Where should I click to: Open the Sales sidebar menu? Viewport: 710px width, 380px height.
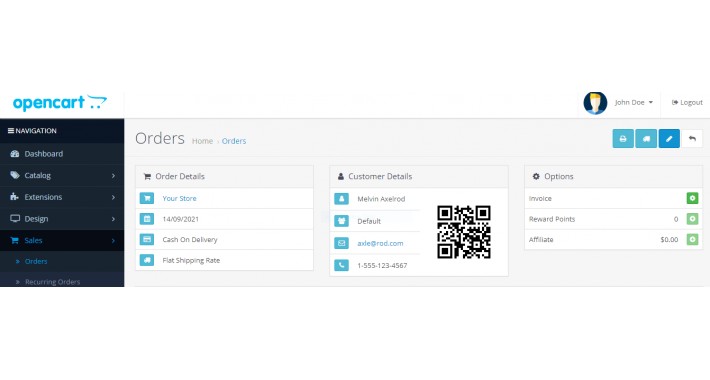pyautogui.click(x=62, y=241)
